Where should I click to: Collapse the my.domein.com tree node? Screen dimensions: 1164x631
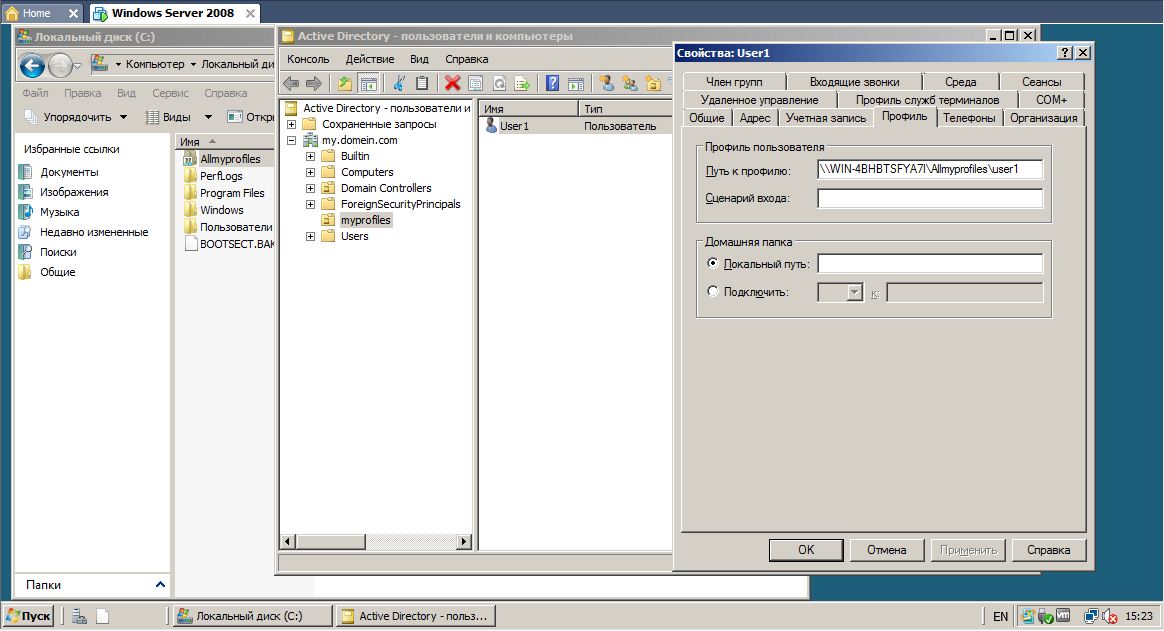(291, 140)
